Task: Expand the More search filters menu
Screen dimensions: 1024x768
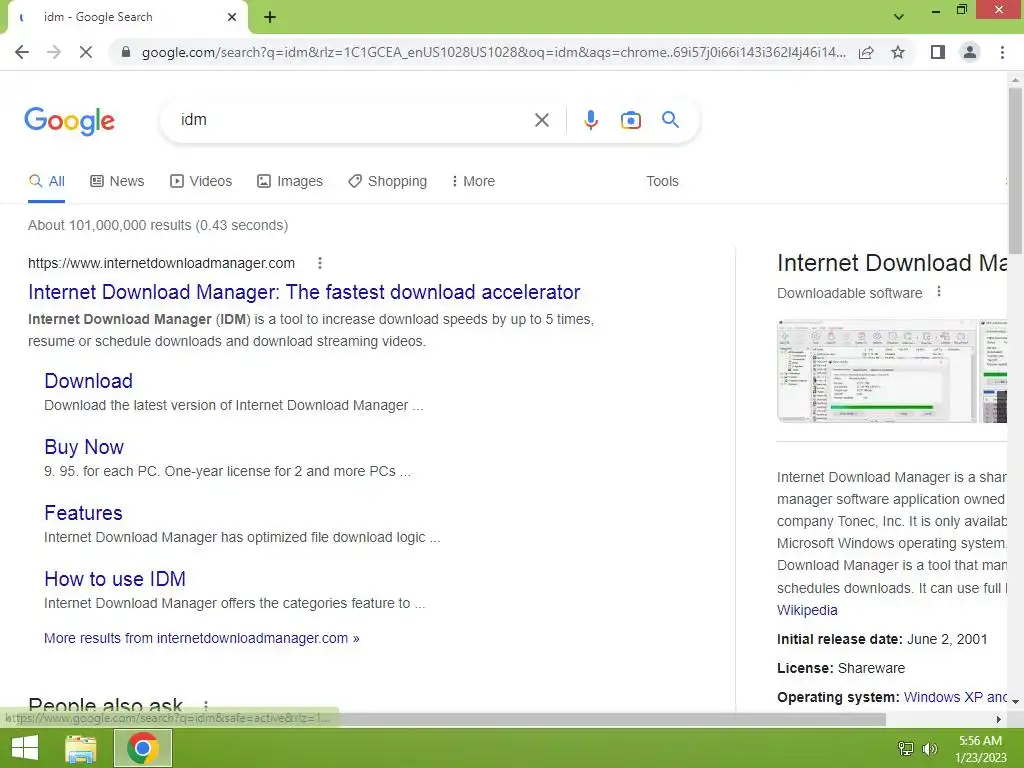Action: (473, 182)
